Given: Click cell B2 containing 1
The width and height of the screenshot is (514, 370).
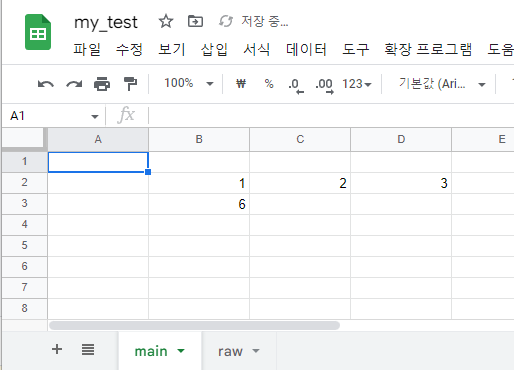Looking at the screenshot, I should [199, 183].
